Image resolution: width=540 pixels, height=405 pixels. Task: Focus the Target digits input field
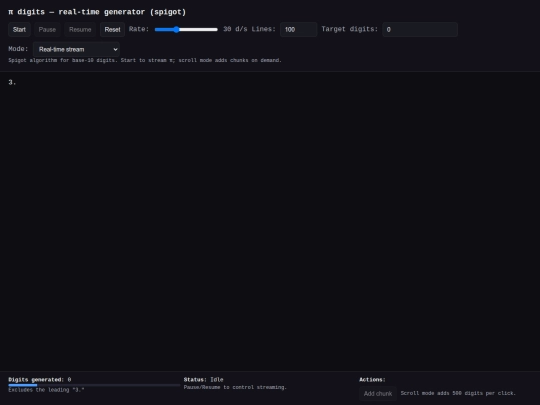tap(420, 30)
